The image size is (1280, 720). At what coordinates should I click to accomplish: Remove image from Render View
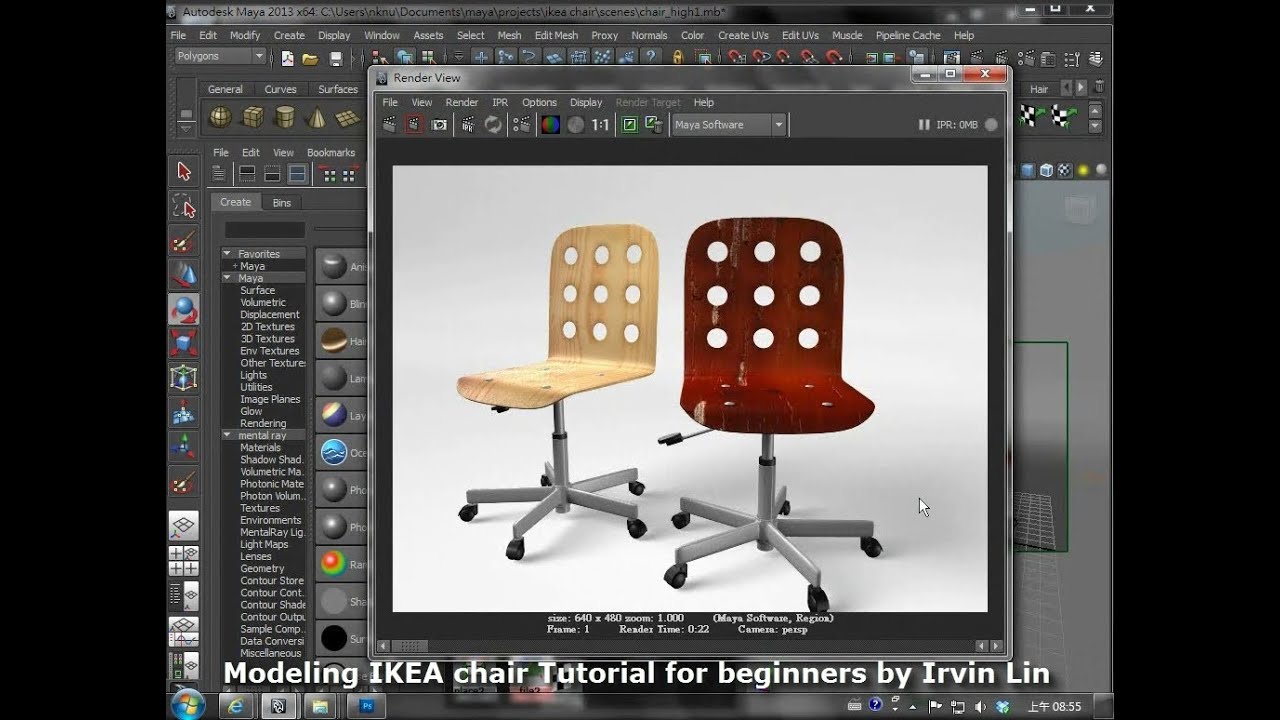tap(654, 125)
